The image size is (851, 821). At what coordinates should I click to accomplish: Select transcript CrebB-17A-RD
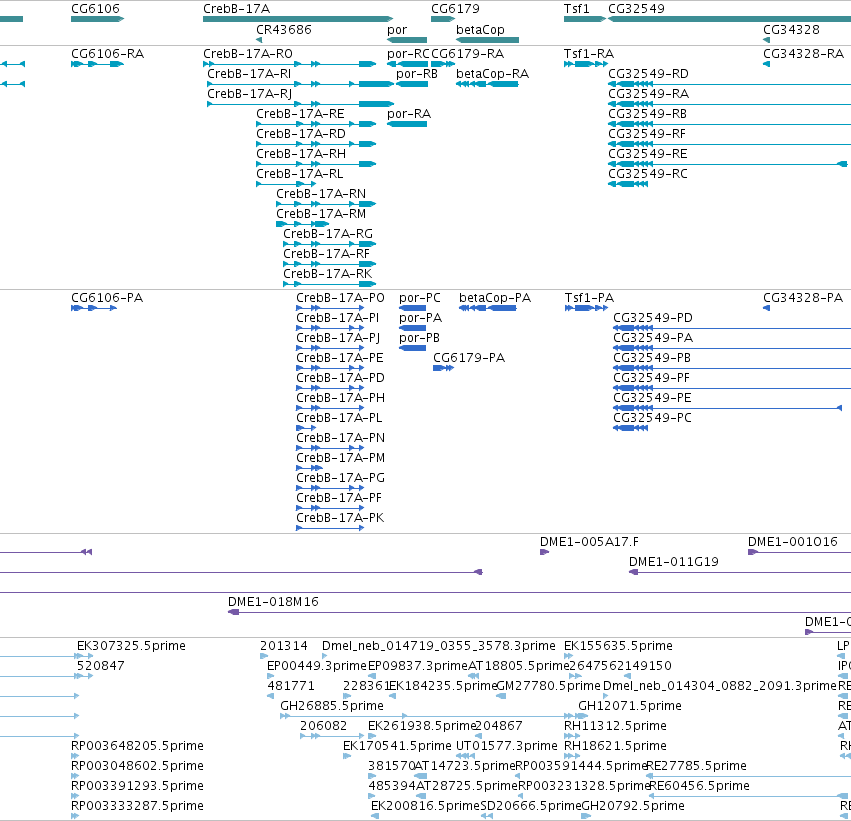pos(316,144)
